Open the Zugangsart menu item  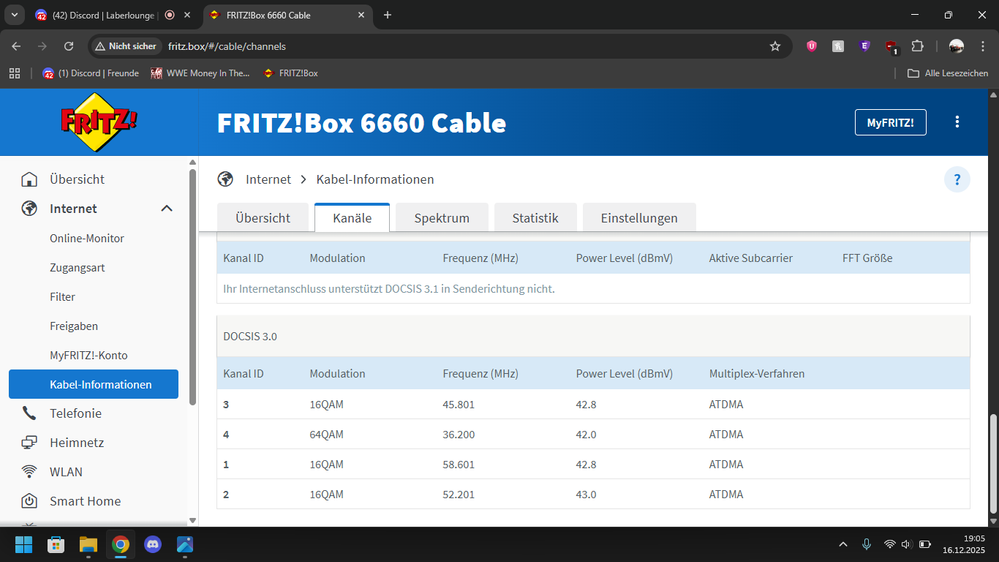77,268
